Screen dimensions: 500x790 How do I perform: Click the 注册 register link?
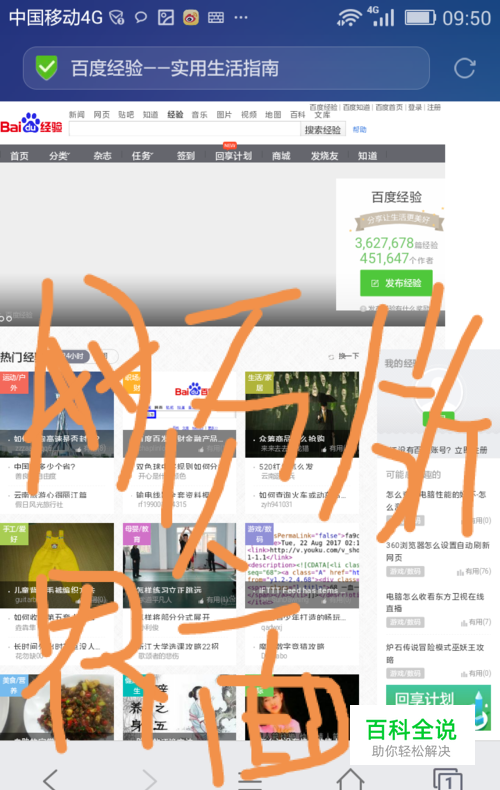coord(433,107)
